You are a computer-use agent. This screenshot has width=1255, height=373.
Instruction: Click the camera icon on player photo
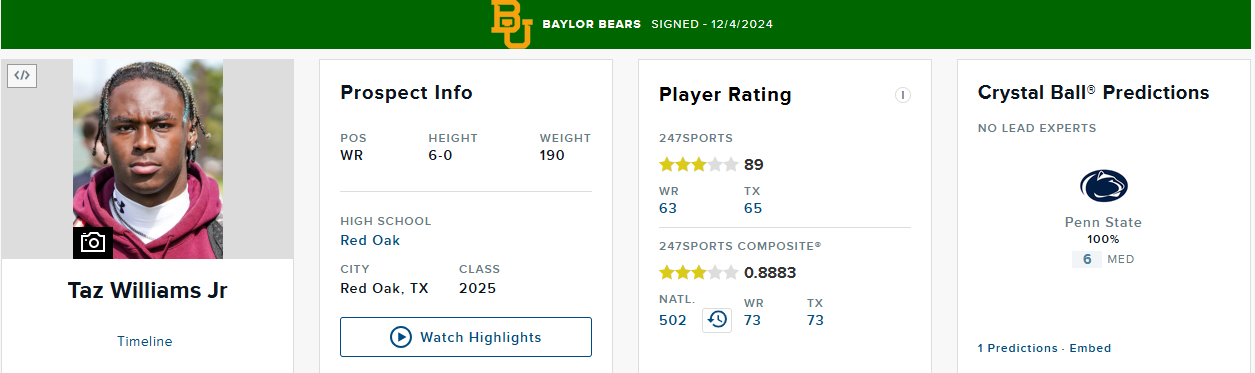pos(93,242)
